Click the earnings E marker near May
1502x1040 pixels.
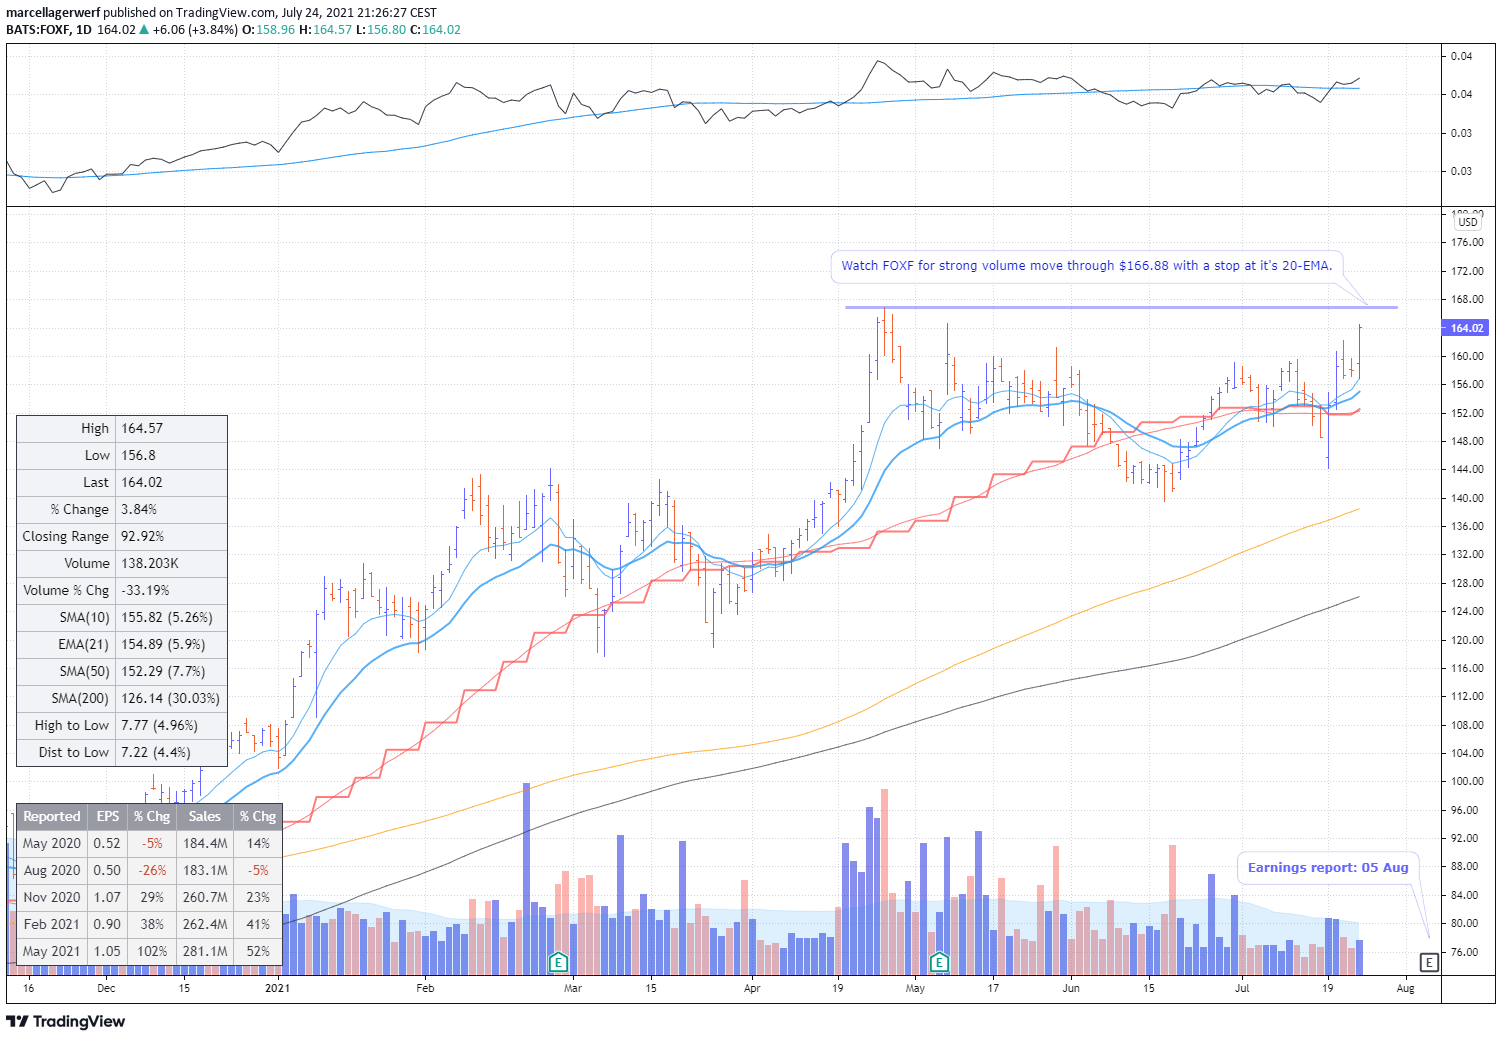pyautogui.click(x=939, y=962)
